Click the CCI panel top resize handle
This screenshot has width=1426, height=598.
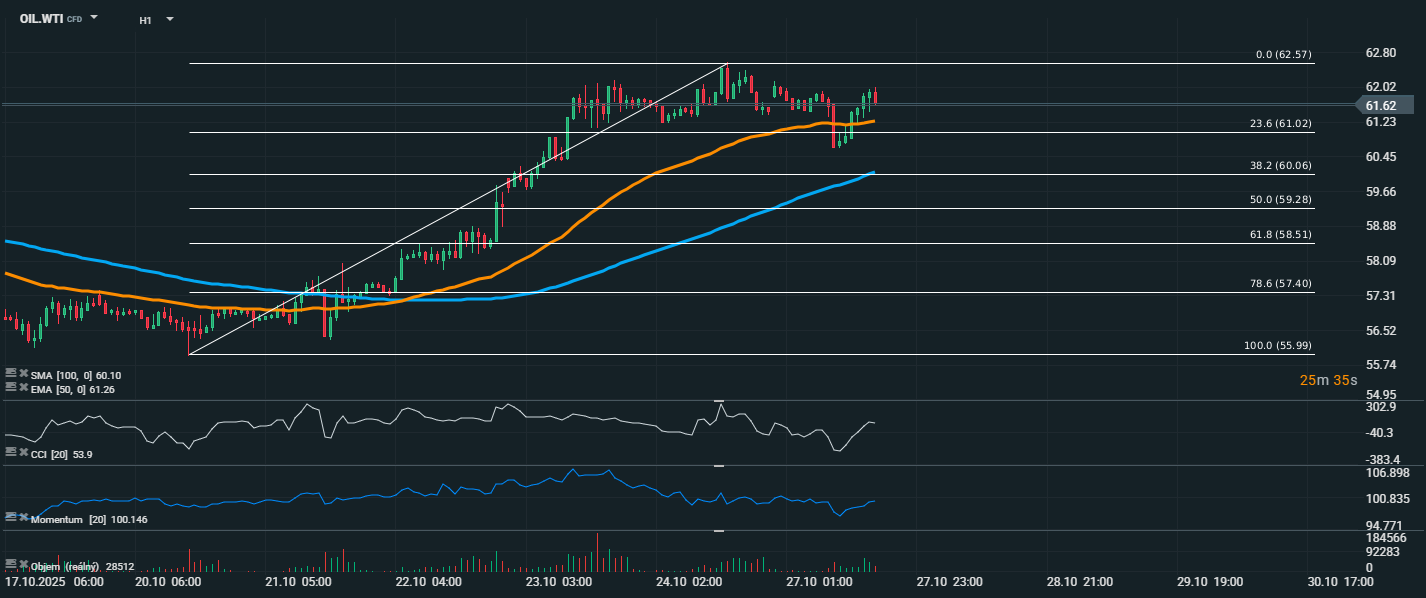[x=718, y=401]
